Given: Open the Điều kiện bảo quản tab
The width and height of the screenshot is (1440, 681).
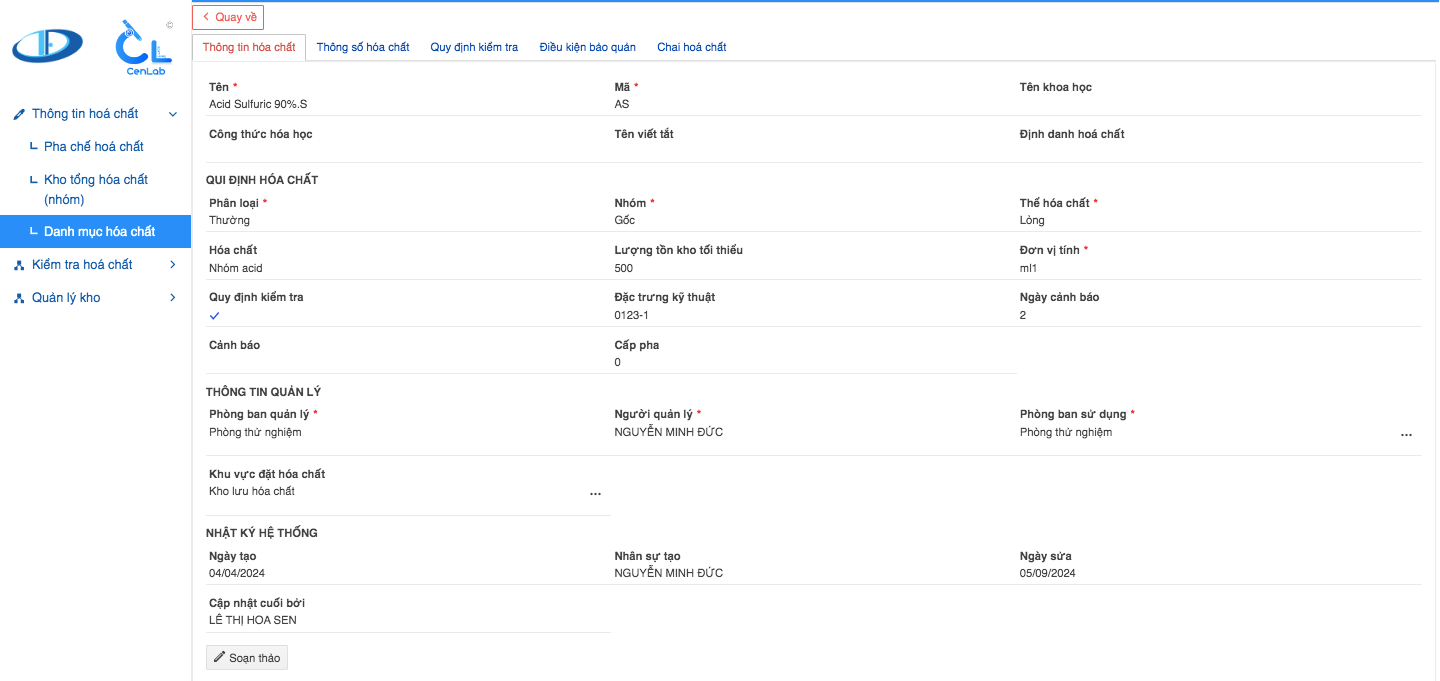Looking at the screenshot, I should [587, 47].
